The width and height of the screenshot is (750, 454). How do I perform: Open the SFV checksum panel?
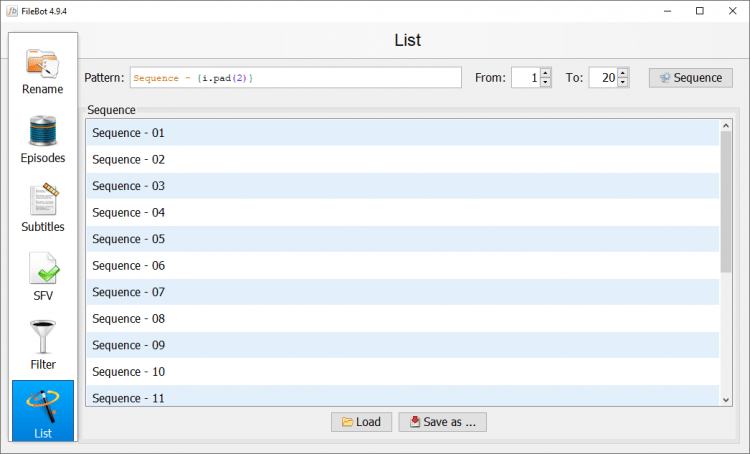[x=43, y=277]
